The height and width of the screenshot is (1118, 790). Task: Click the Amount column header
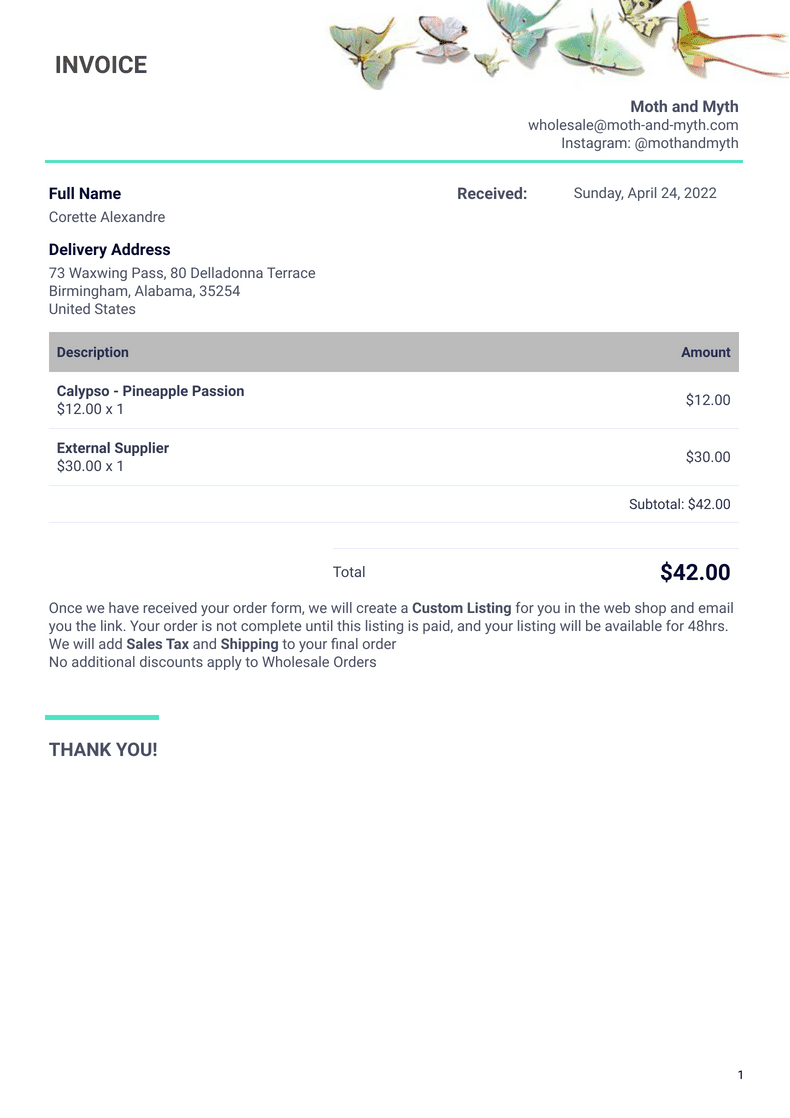click(705, 352)
